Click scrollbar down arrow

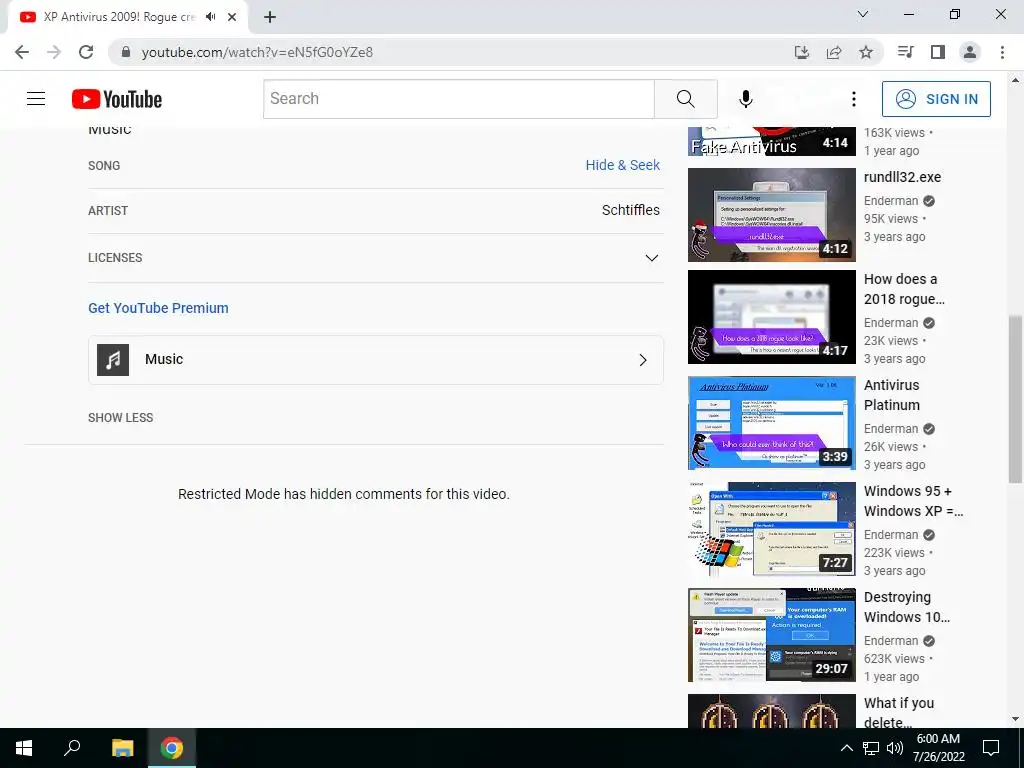pos(1015,719)
